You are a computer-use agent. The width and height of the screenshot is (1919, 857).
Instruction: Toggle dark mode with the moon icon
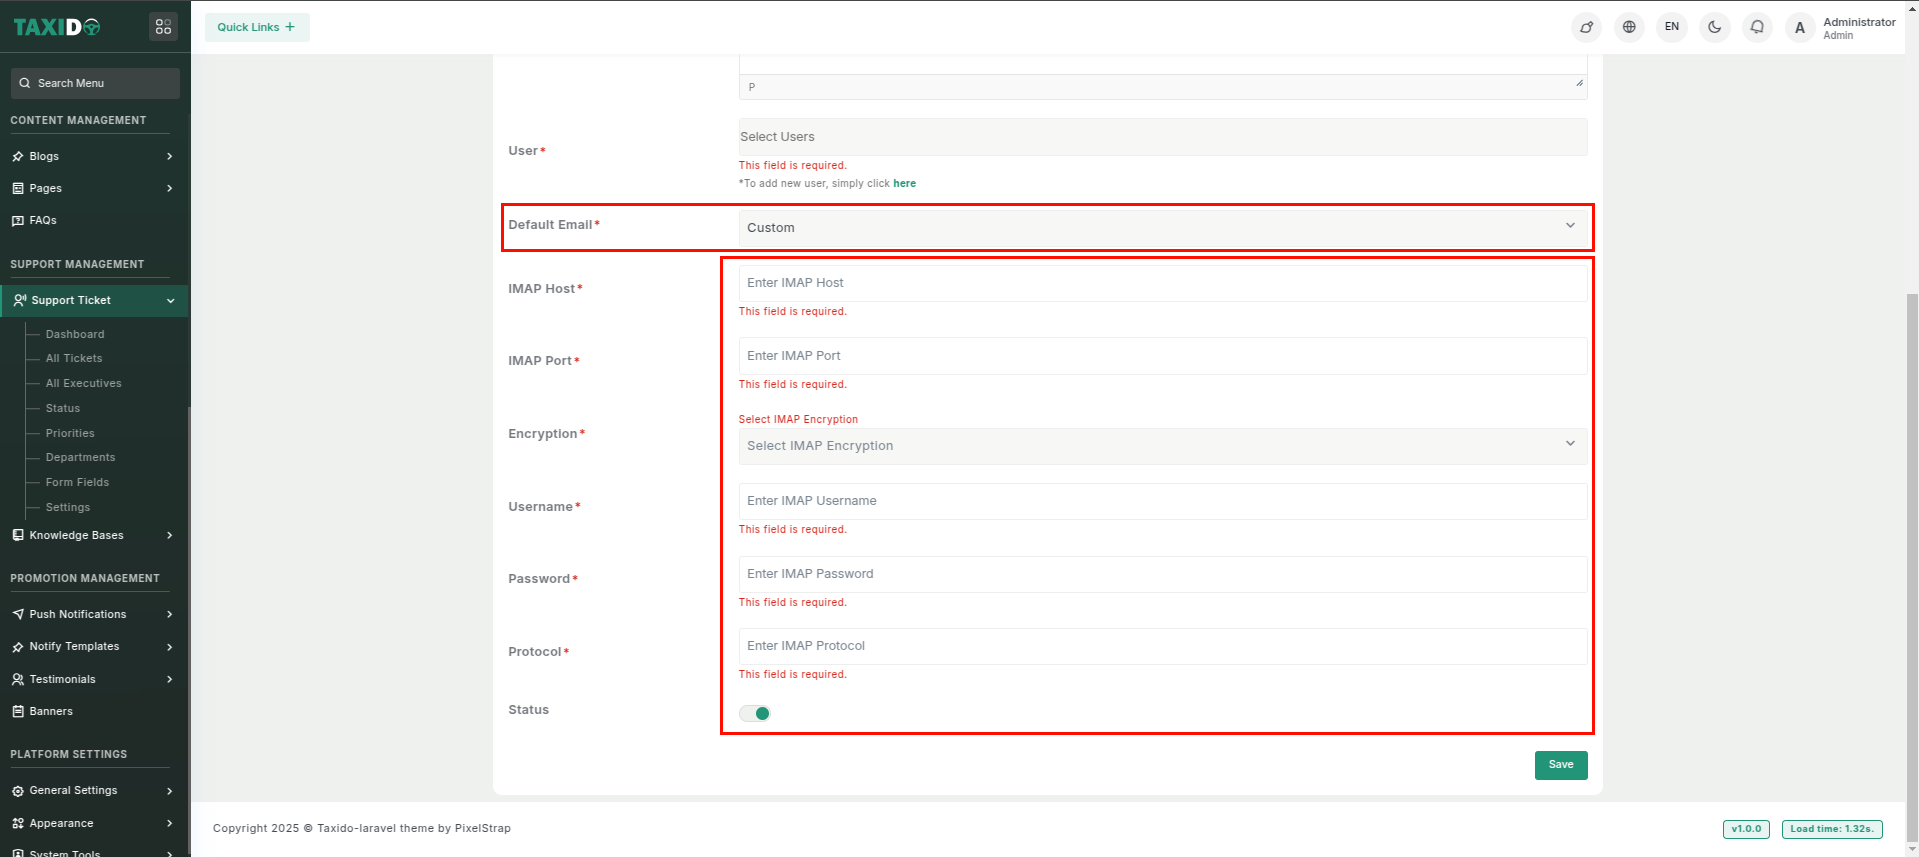point(1714,27)
